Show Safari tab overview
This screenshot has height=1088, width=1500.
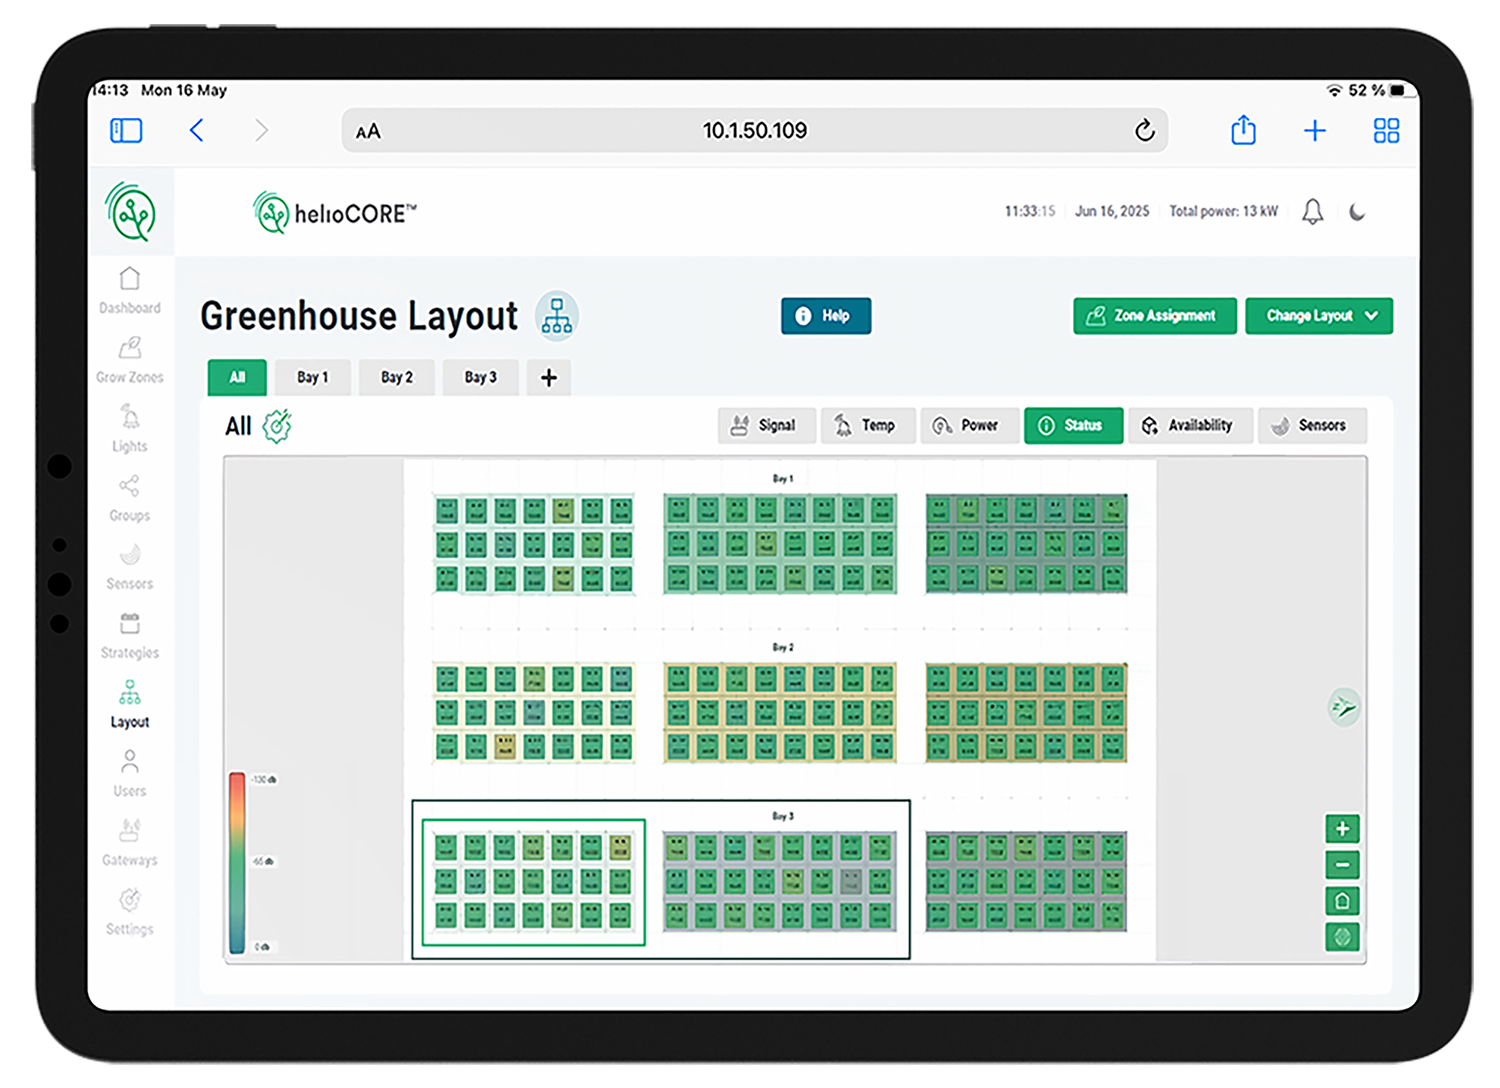point(1386,130)
